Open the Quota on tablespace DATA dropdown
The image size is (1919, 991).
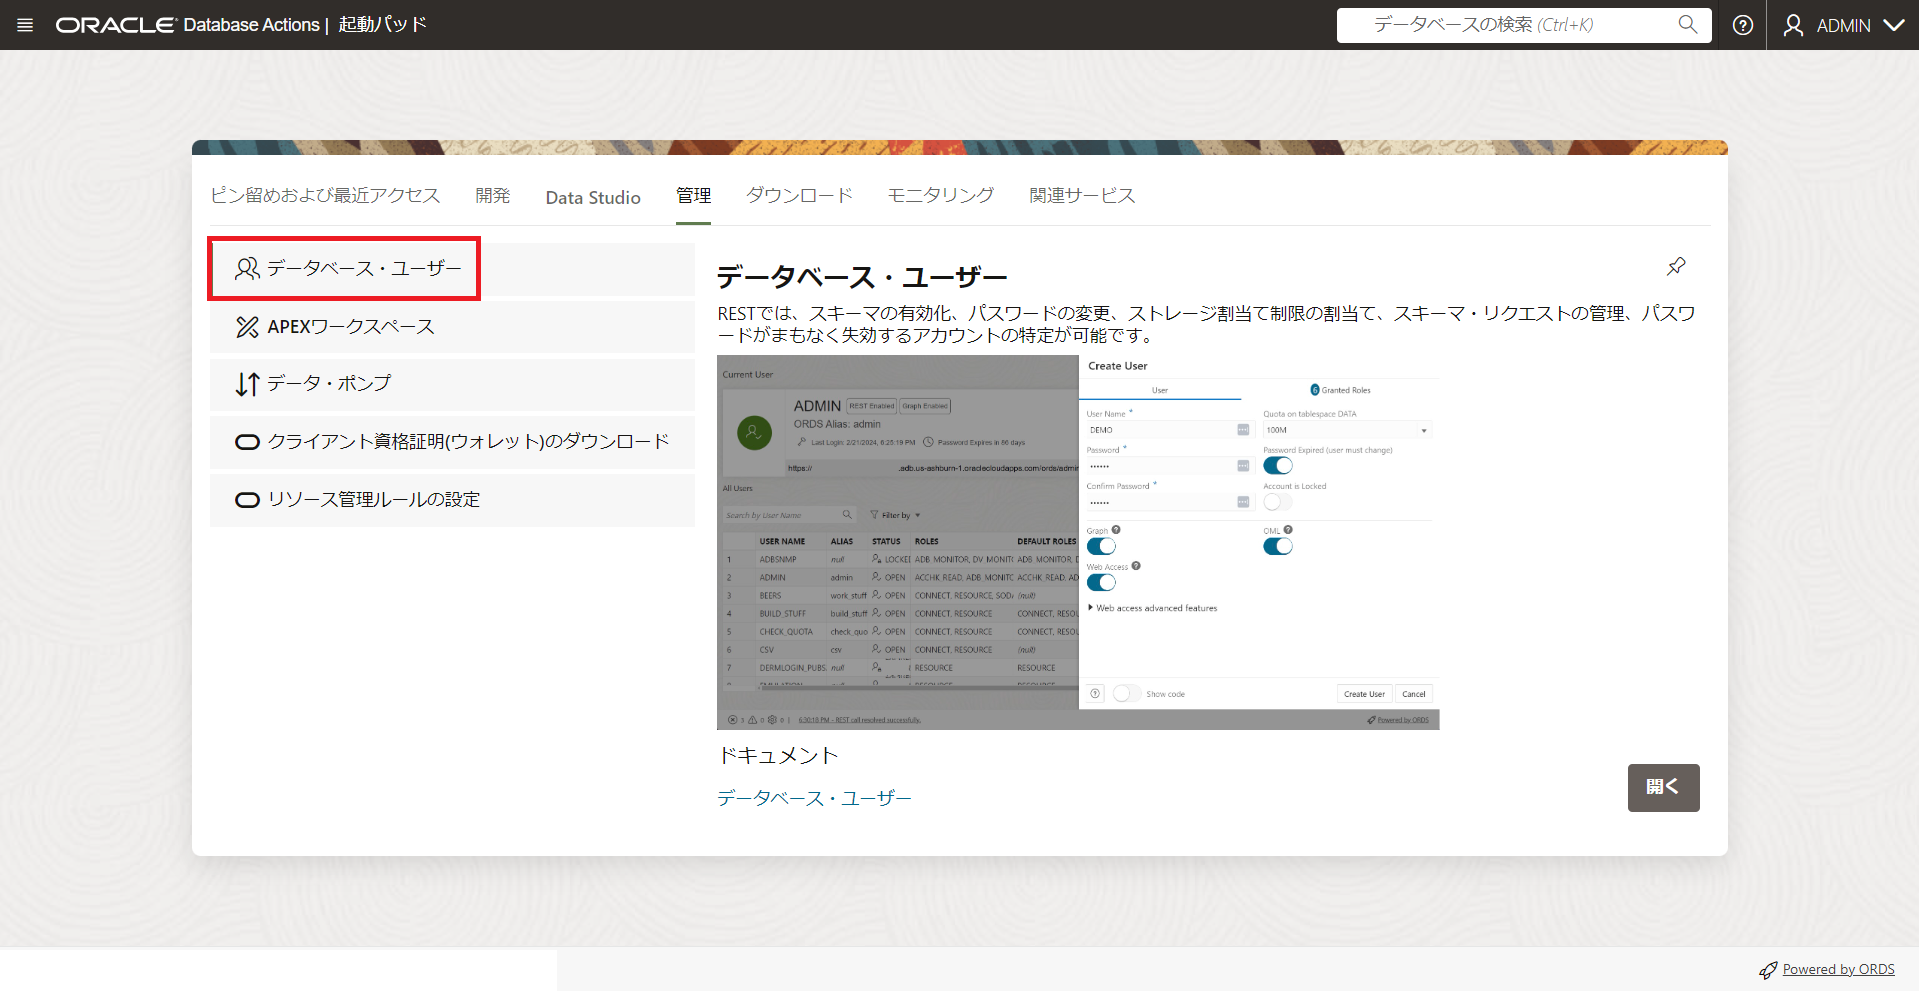click(x=1424, y=429)
